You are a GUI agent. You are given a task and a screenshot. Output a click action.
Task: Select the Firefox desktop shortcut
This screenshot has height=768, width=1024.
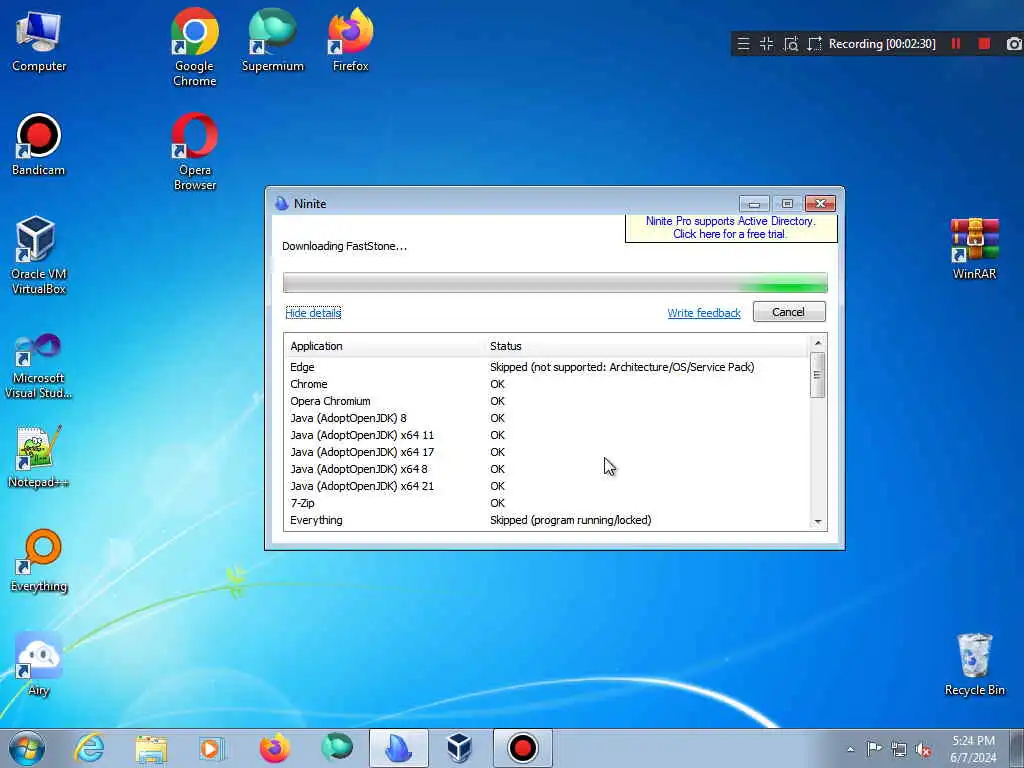point(351,40)
